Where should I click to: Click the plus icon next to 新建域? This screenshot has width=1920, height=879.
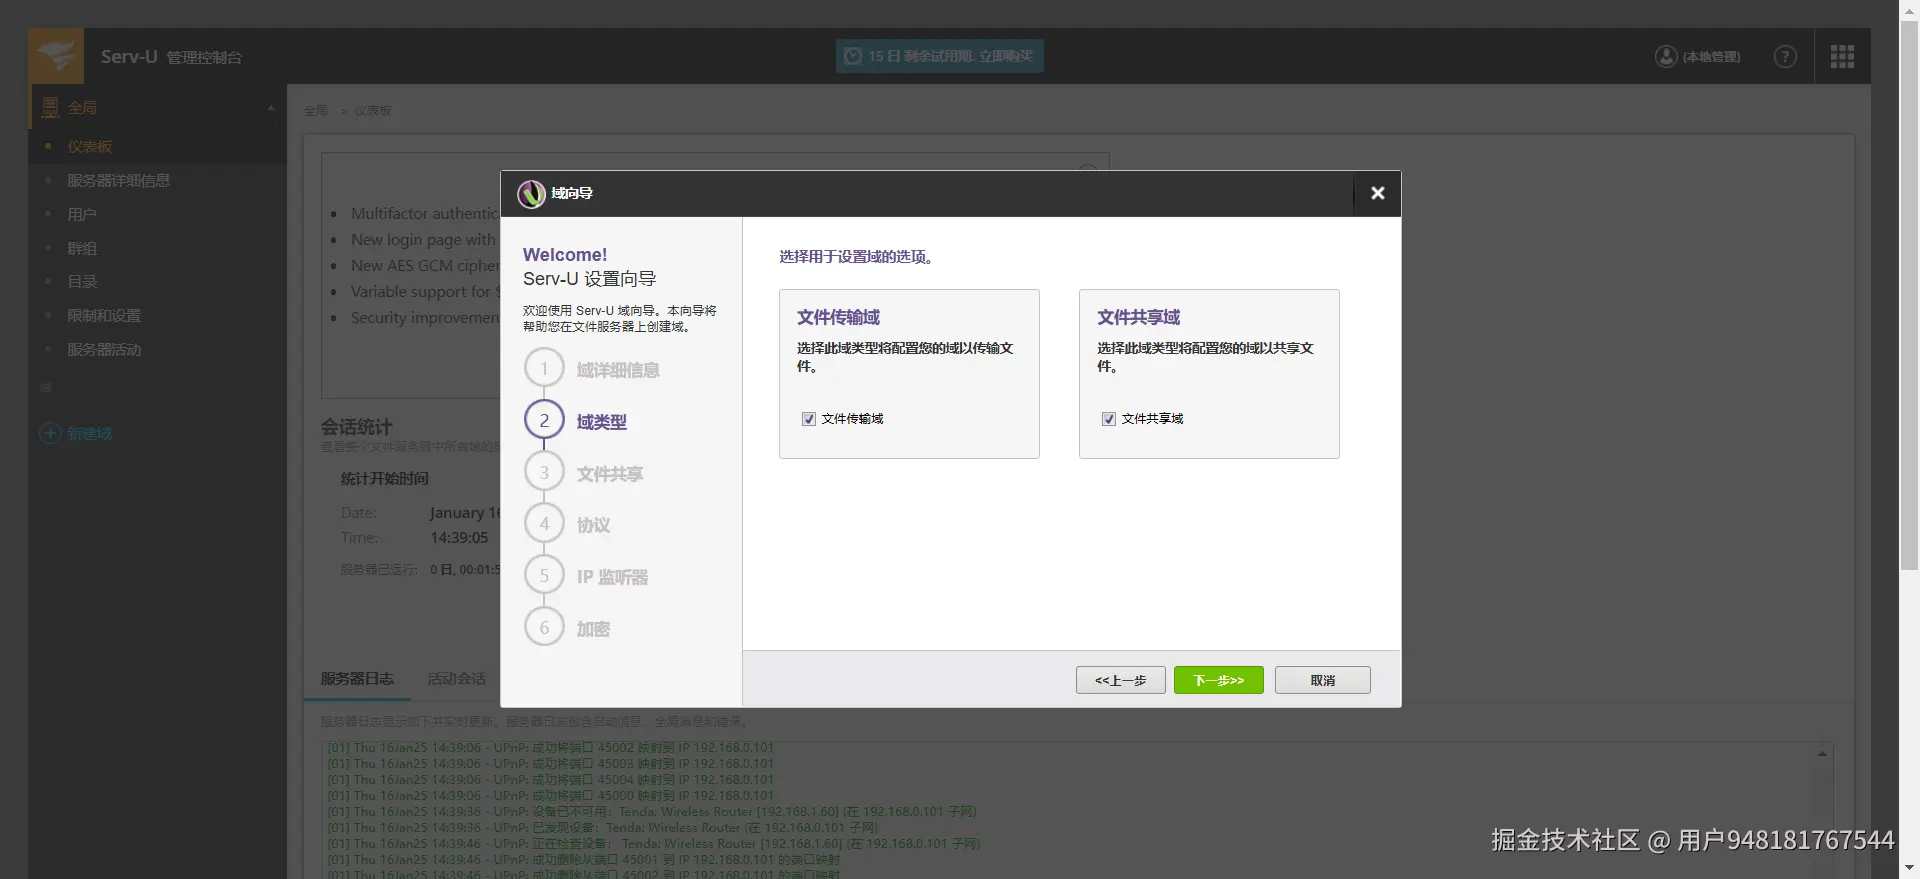tap(50, 433)
